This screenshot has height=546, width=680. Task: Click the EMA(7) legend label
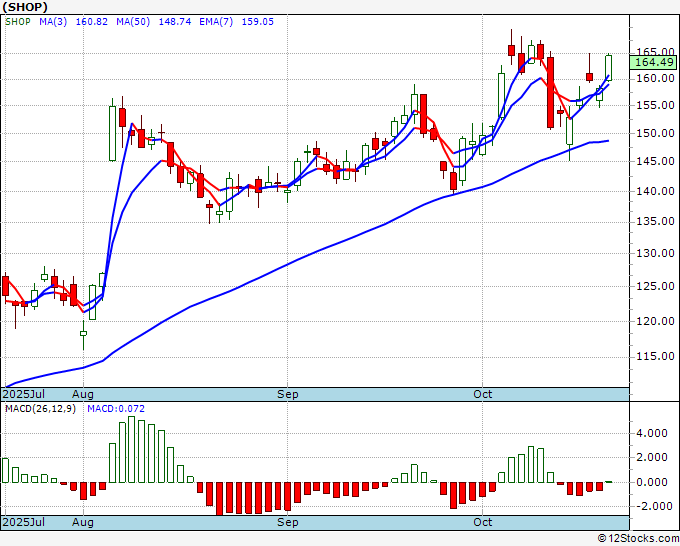(216, 22)
